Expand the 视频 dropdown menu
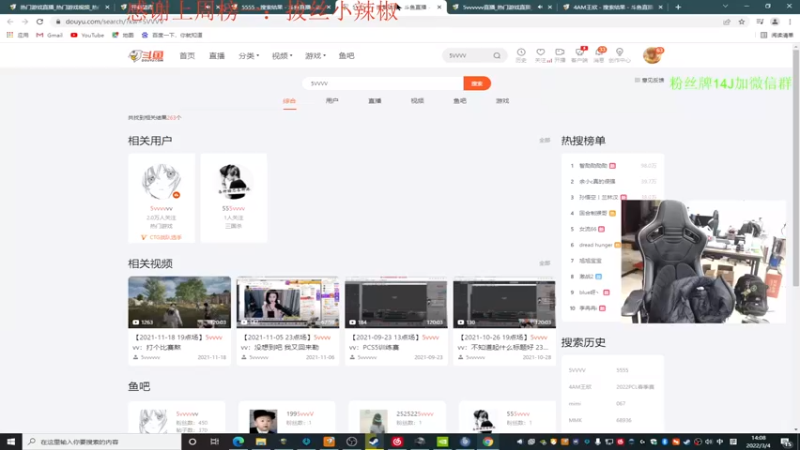The height and width of the screenshot is (450, 800). click(x=282, y=56)
